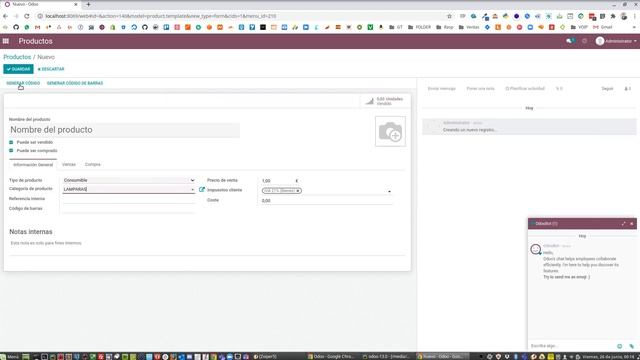Viewport: 640px width, 360px height.
Task: Click the browser address bar
Action: pos(241,16)
